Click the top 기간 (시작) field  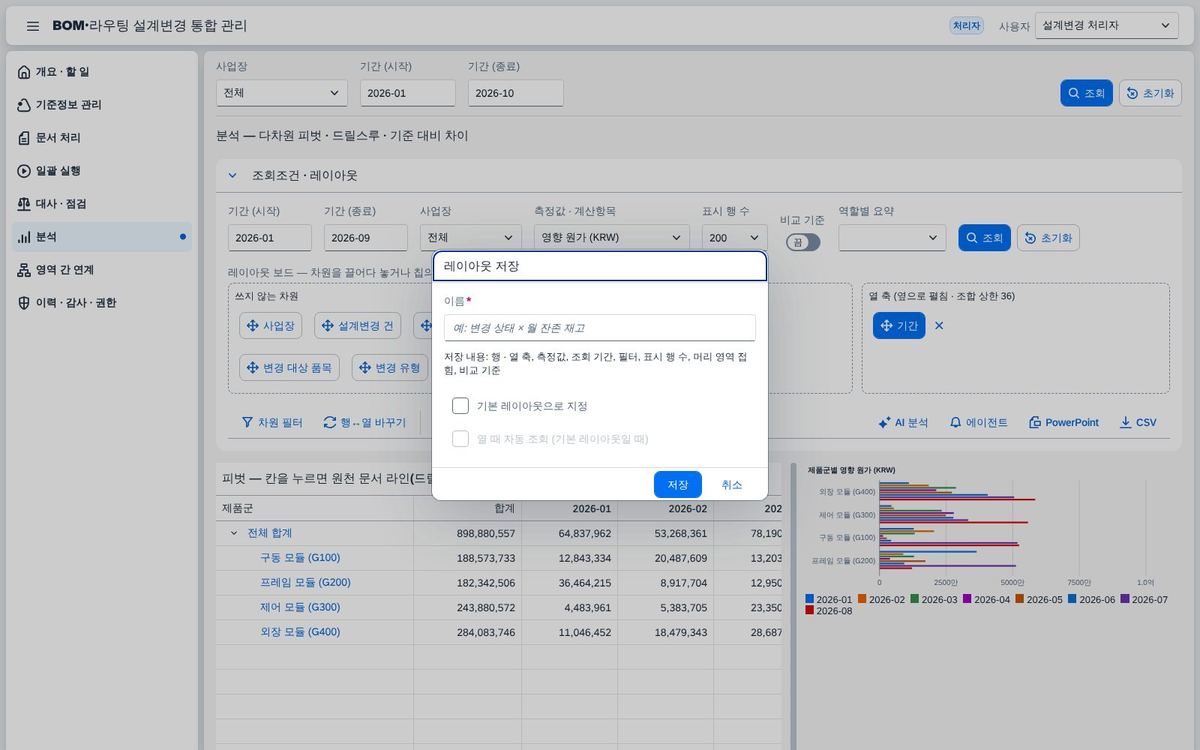(x=408, y=93)
